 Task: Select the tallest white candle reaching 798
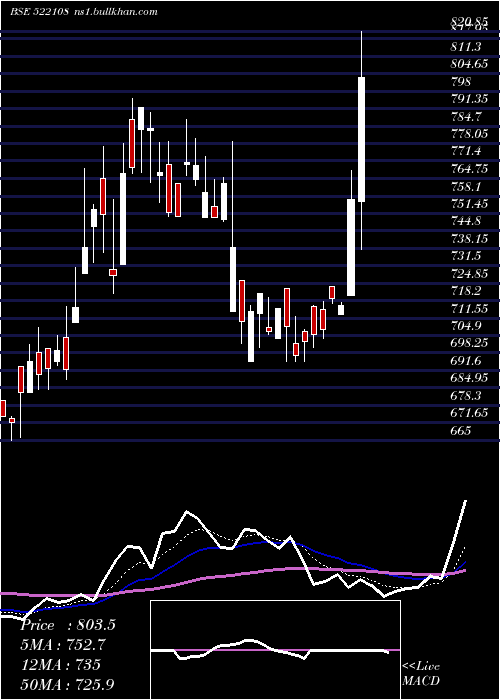(x=362, y=139)
